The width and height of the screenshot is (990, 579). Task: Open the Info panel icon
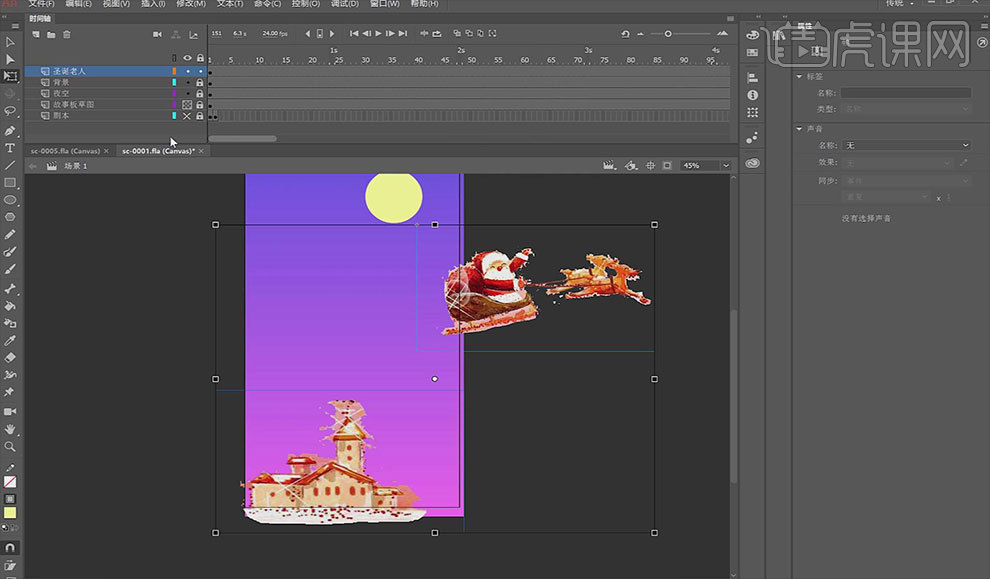pos(752,95)
